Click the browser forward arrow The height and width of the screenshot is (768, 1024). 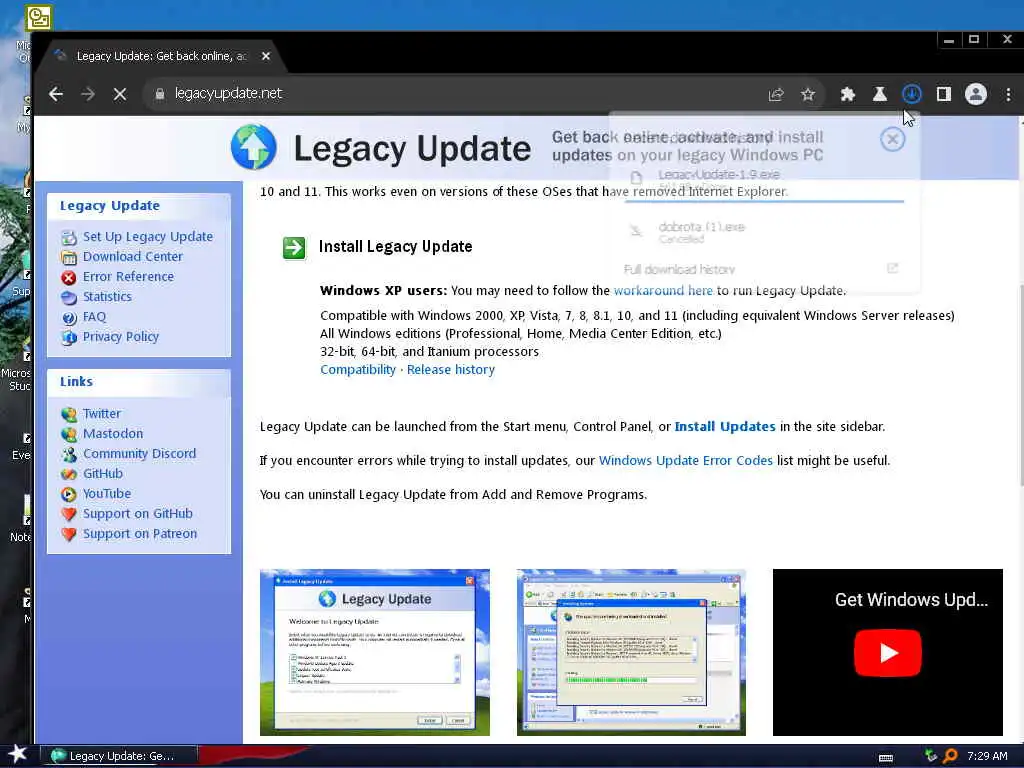pos(88,94)
